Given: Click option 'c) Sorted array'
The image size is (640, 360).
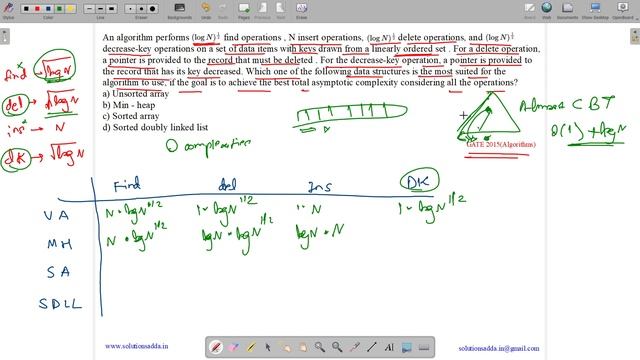Looking at the screenshot, I should click(x=131, y=116).
